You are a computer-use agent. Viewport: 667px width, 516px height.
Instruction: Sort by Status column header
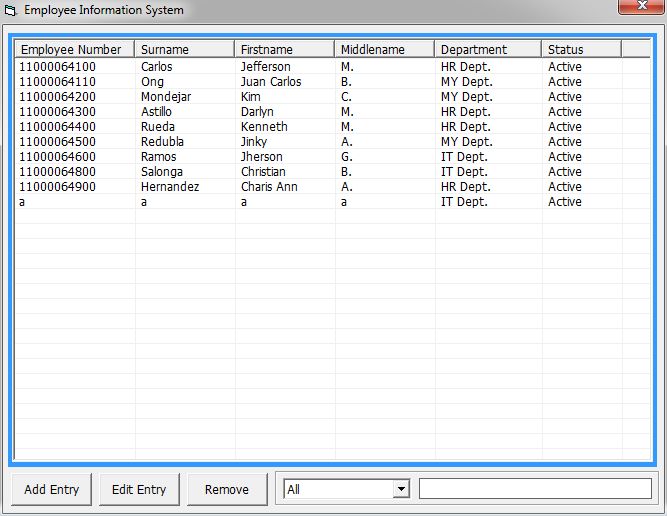(x=581, y=49)
